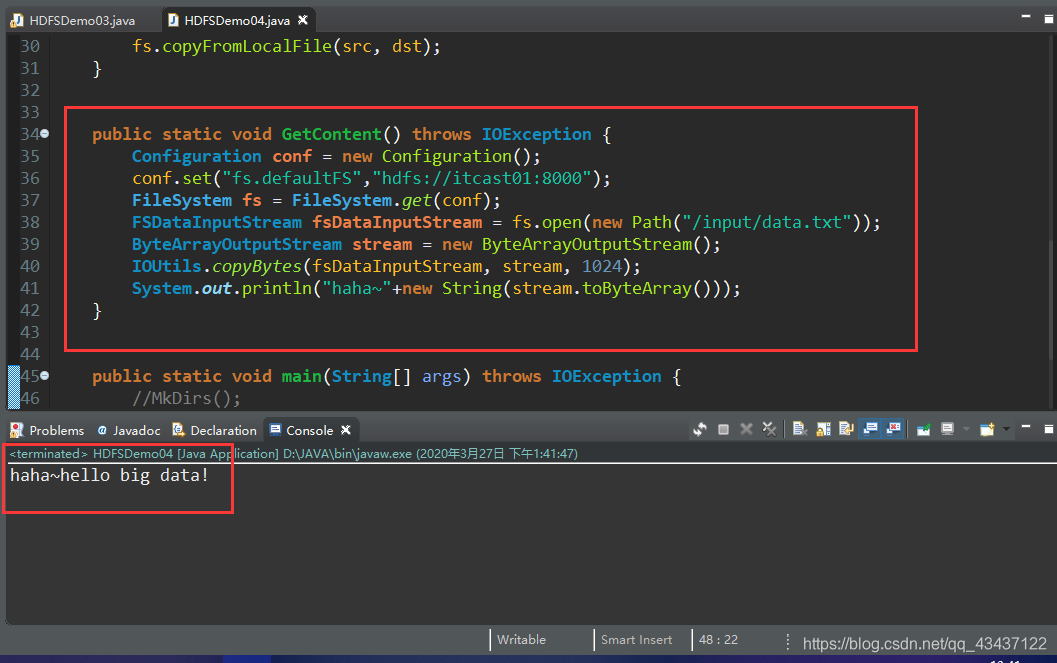Collapse the main method fold marker at line 45
The width and height of the screenshot is (1057, 663).
[x=44, y=375]
